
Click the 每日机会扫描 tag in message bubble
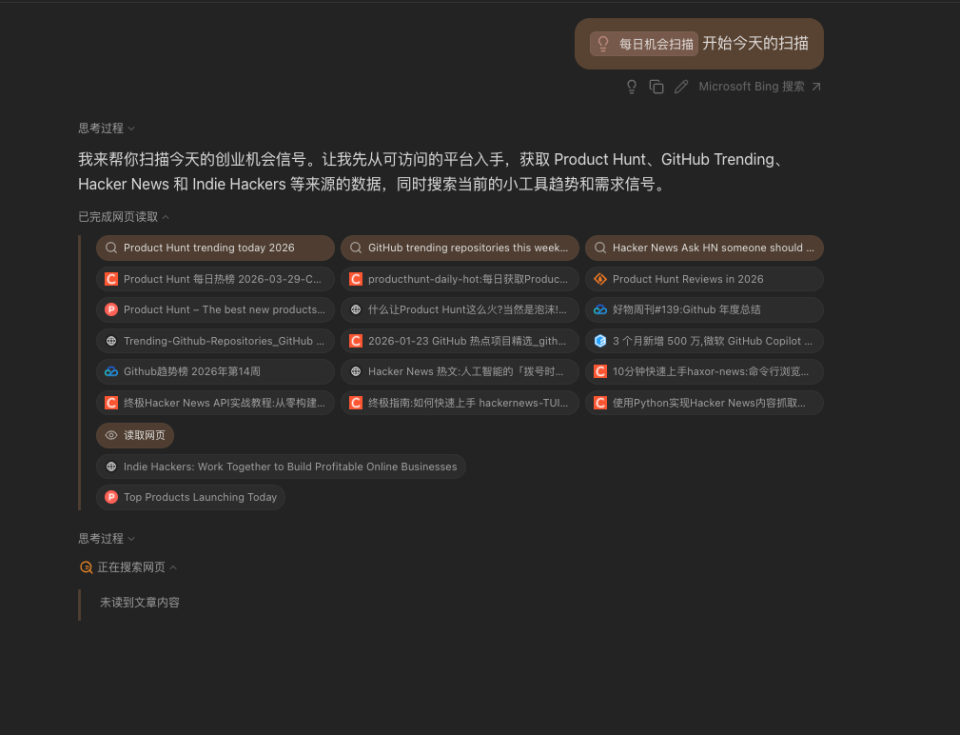click(643, 43)
